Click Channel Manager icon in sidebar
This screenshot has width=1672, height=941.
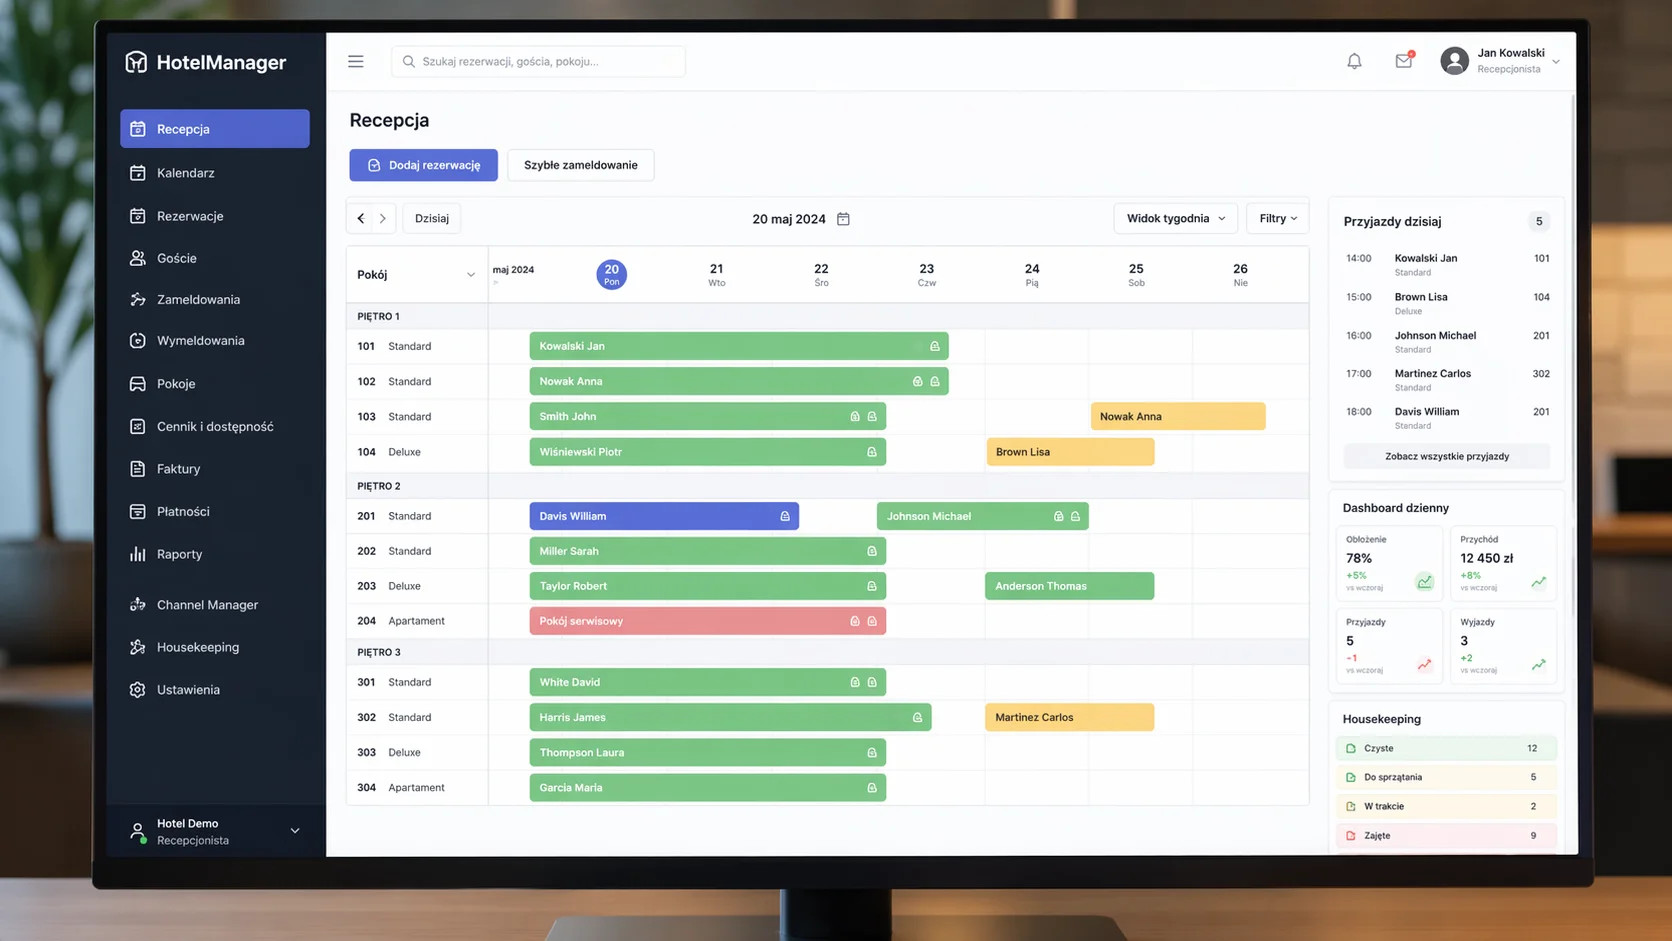coord(138,604)
